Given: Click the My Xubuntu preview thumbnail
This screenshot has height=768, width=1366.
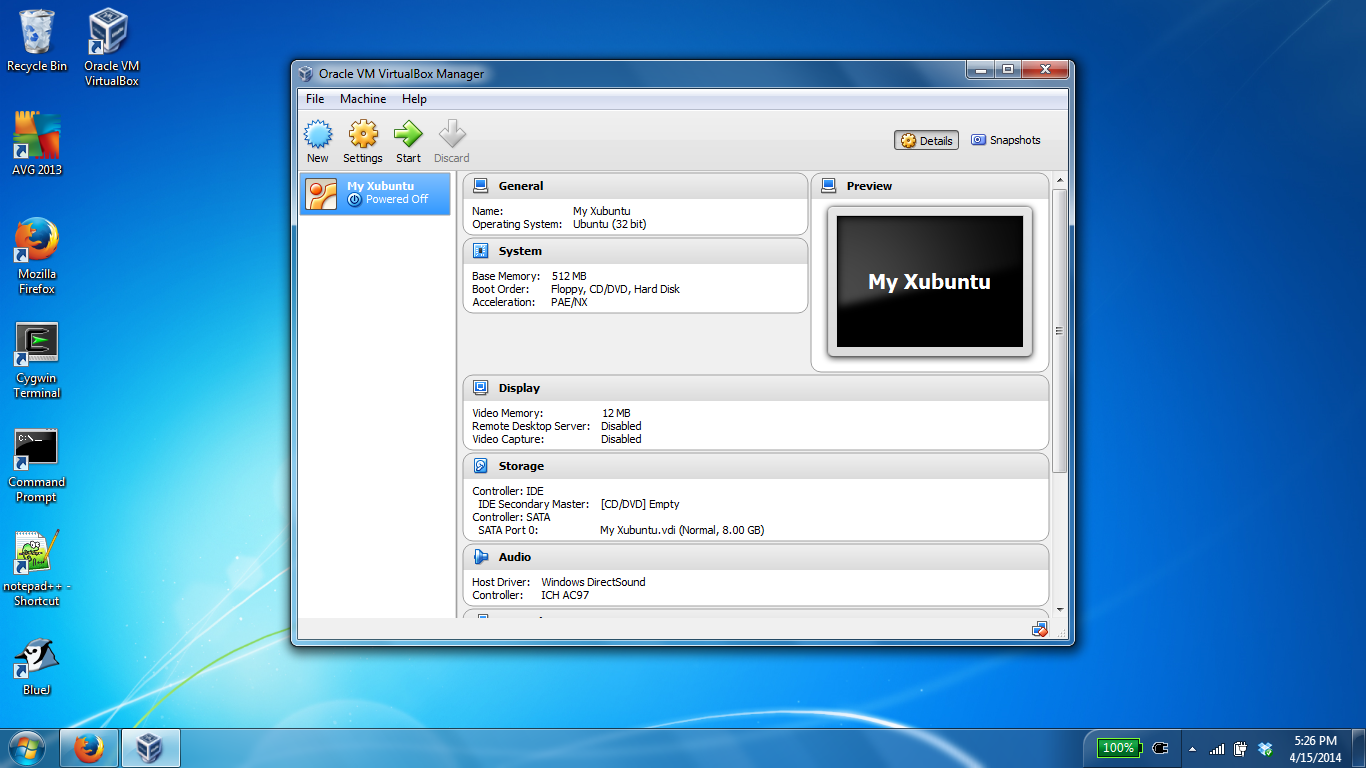Looking at the screenshot, I should tap(930, 282).
